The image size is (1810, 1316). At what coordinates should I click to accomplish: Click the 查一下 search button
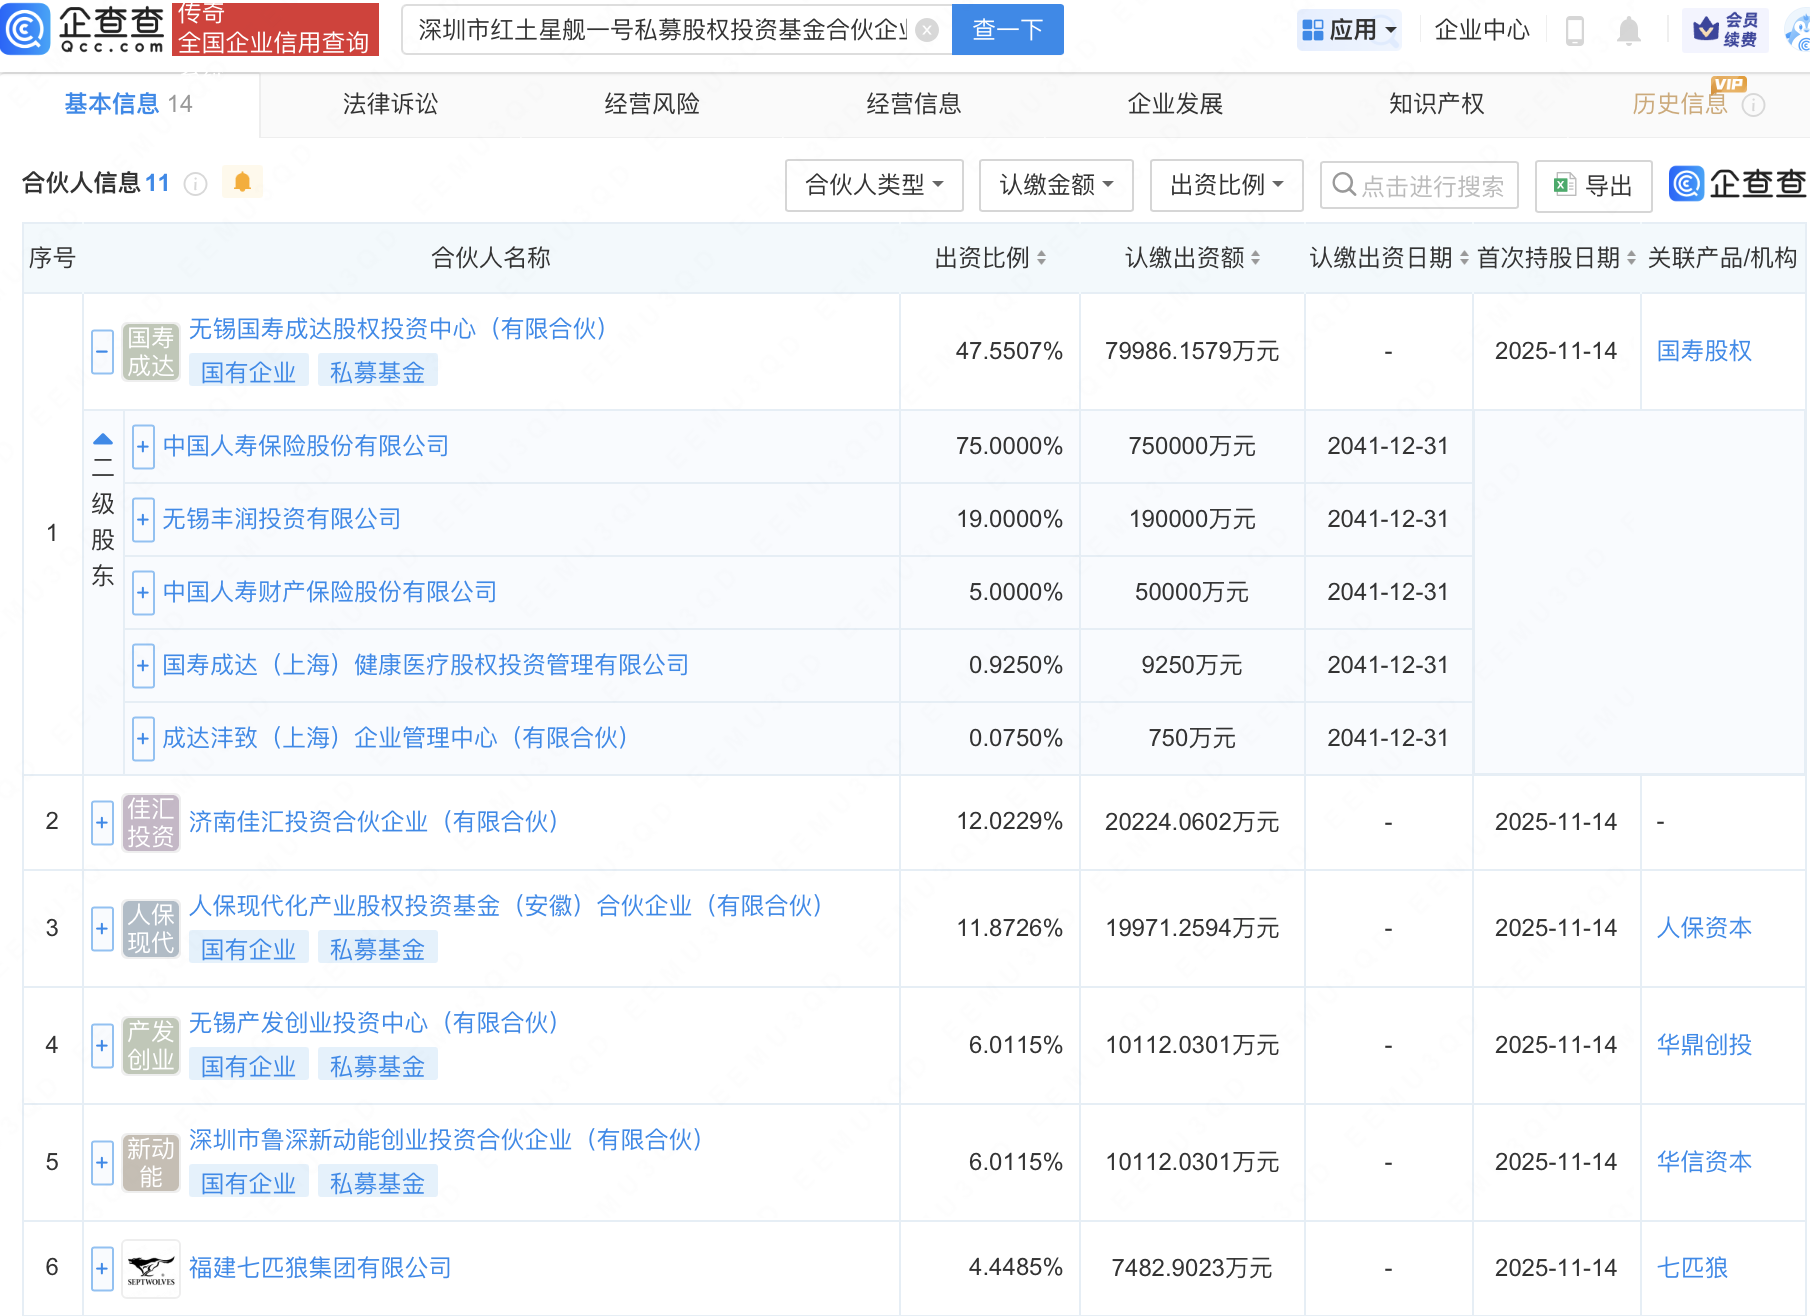(1007, 30)
